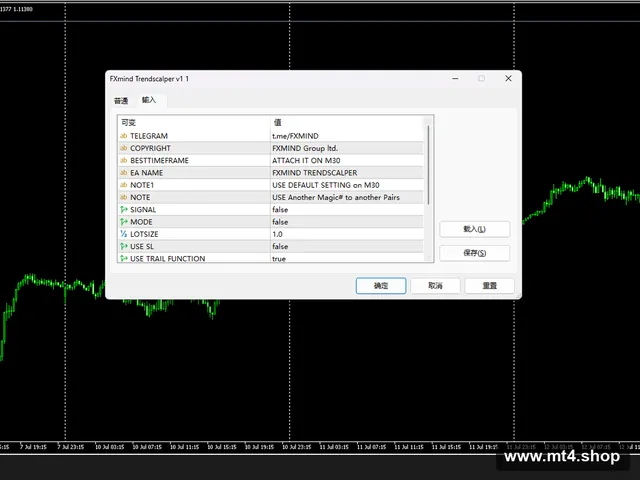Click the fraction icon beside LOTSIZE

click(x=124, y=234)
